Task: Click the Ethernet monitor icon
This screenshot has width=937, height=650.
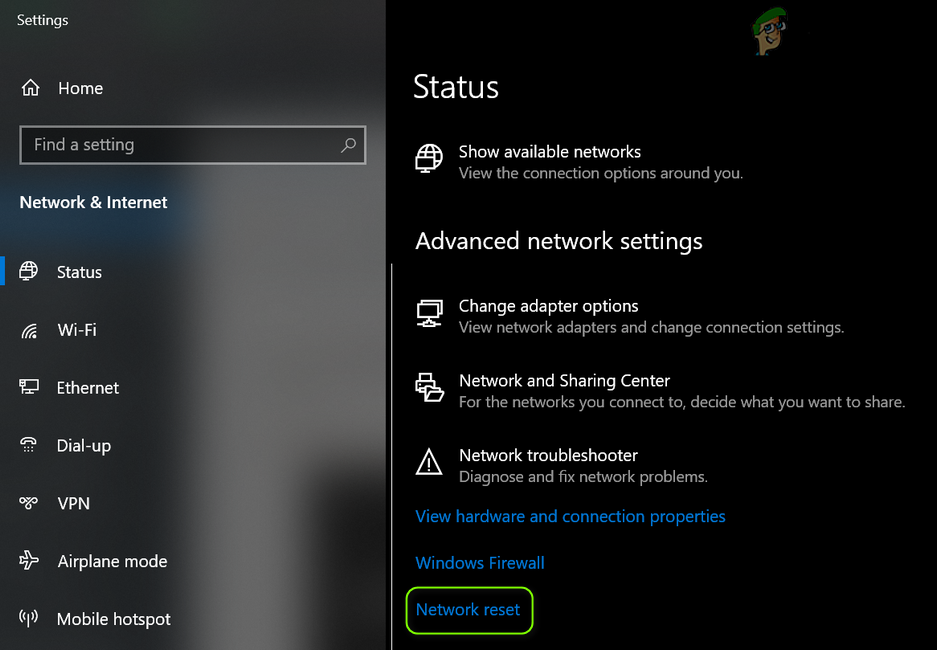Action: [29, 387]
